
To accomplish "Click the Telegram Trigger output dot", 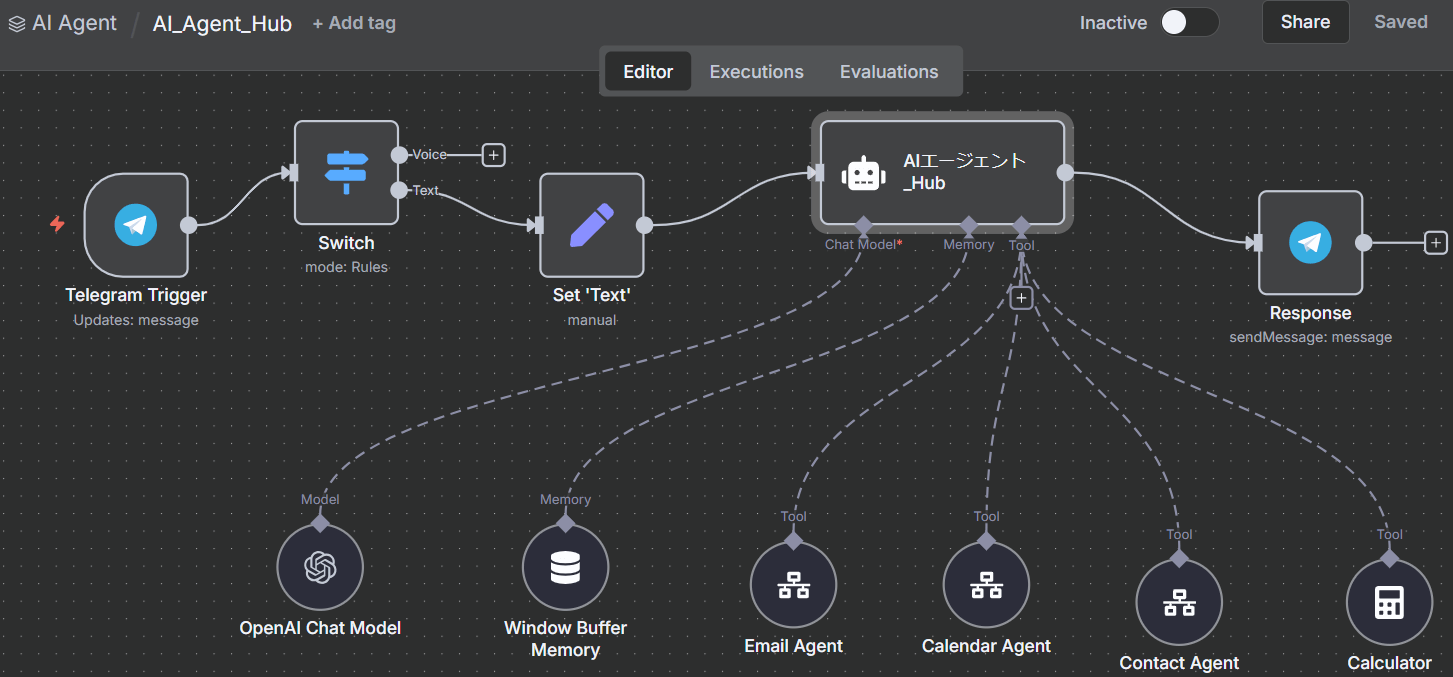I will [188, 225].
